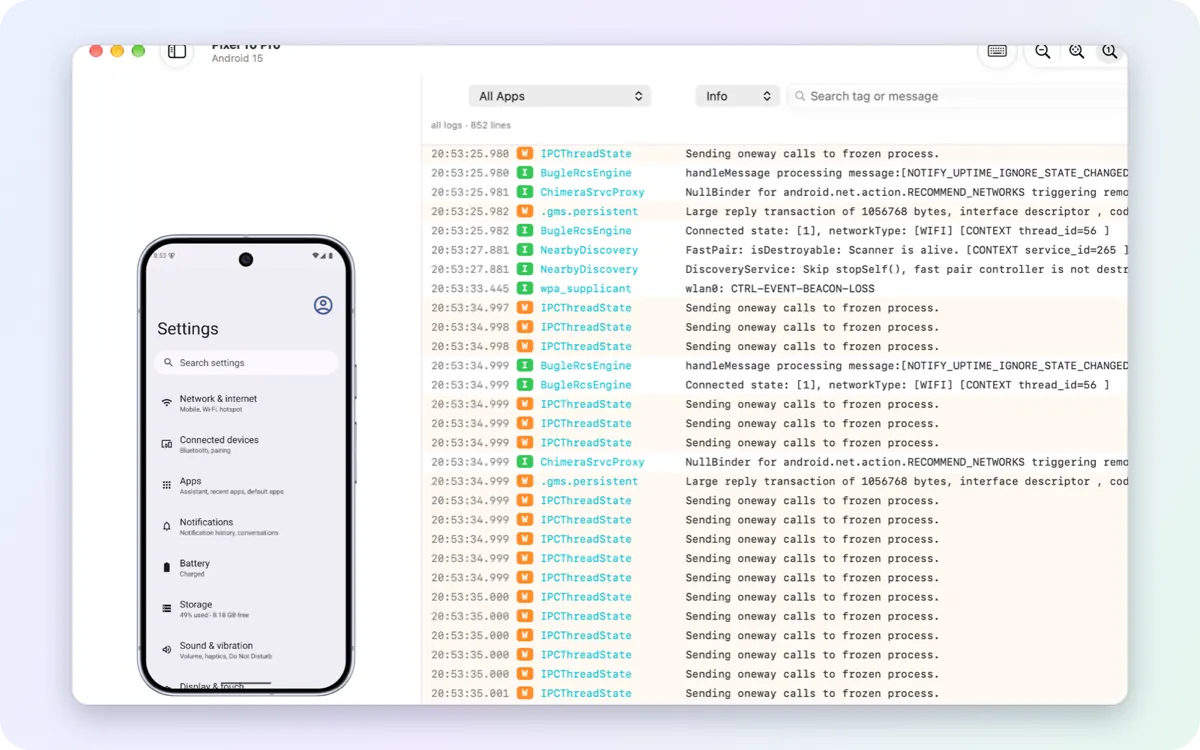Tap the Settings heading on phone screen
Image resolution: width=1200 pixels, height=750 pixels.
tap(188, 329)
